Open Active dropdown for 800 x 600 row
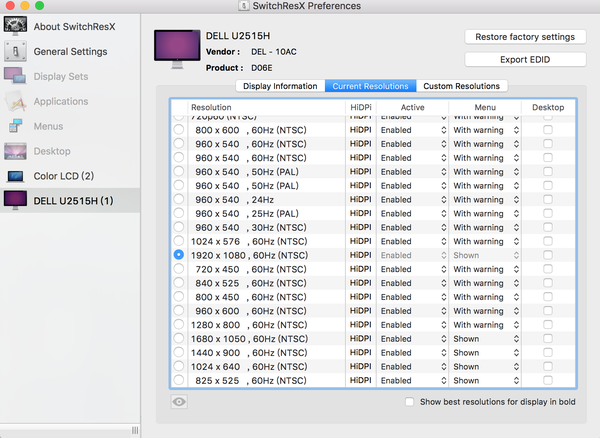600x438 pixels. point(413,130)
